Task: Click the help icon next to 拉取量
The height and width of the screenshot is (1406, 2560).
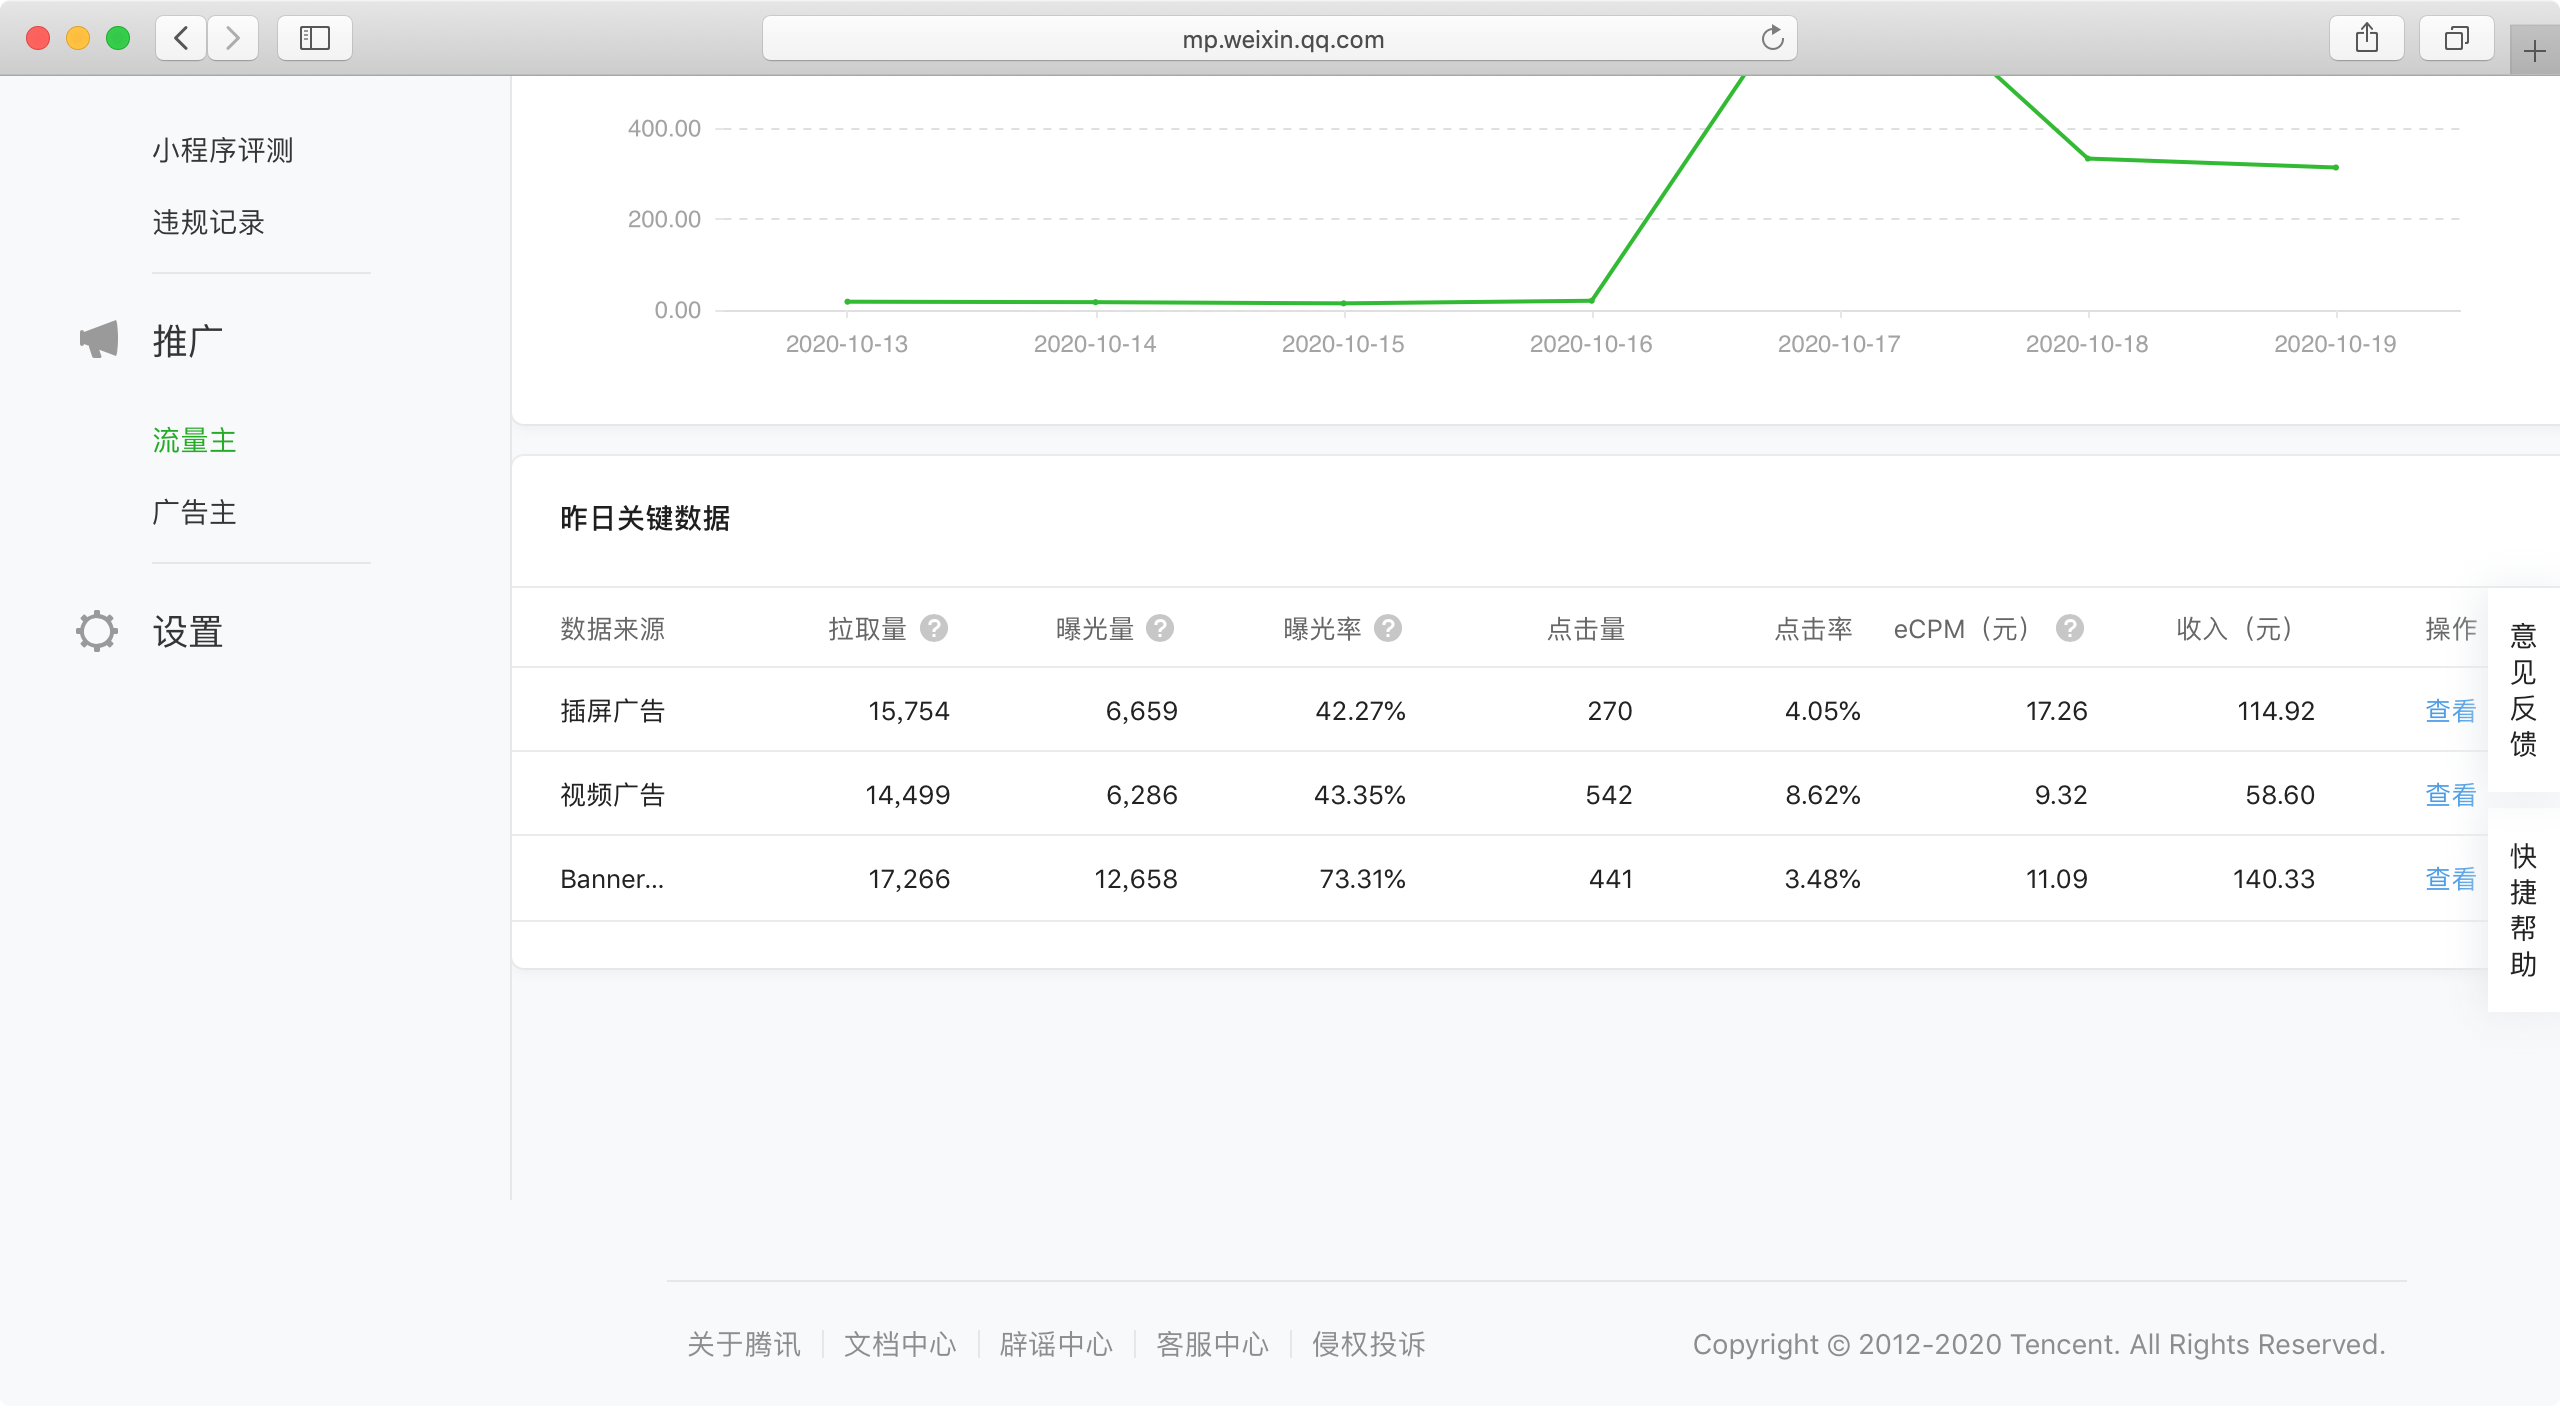Action: coord(933,628)
